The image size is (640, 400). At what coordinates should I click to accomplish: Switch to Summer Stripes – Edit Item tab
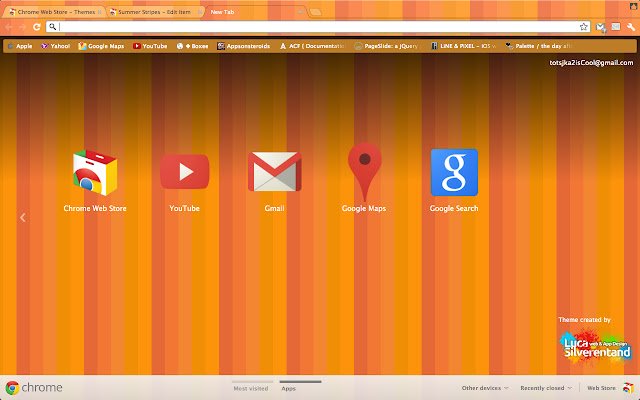tap(154, 12)
